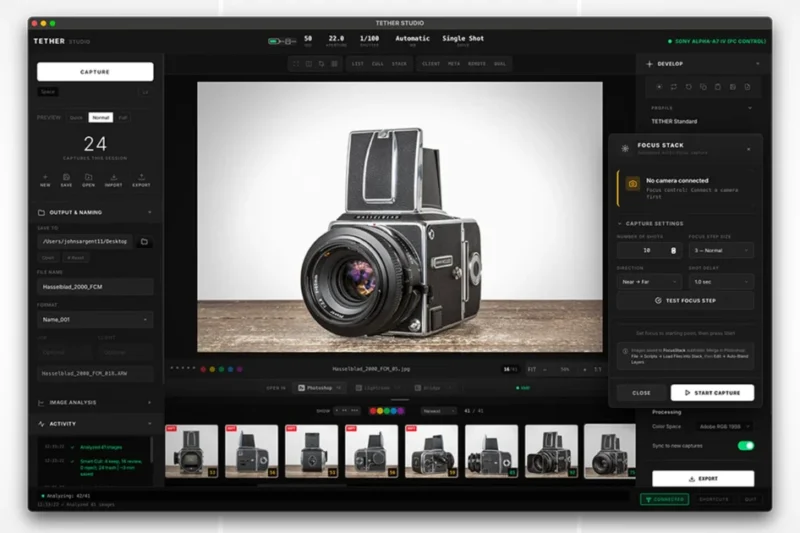Click the Export icon under capture counter
The width and height of the screenshot is (800, 533).
(141, 177)
